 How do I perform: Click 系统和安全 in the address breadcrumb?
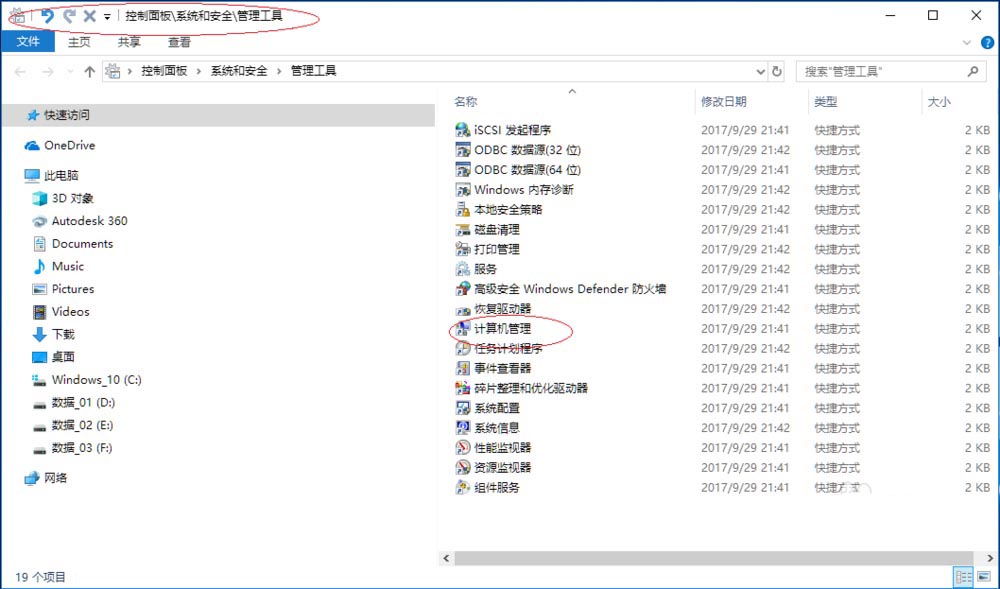point(239,71)
